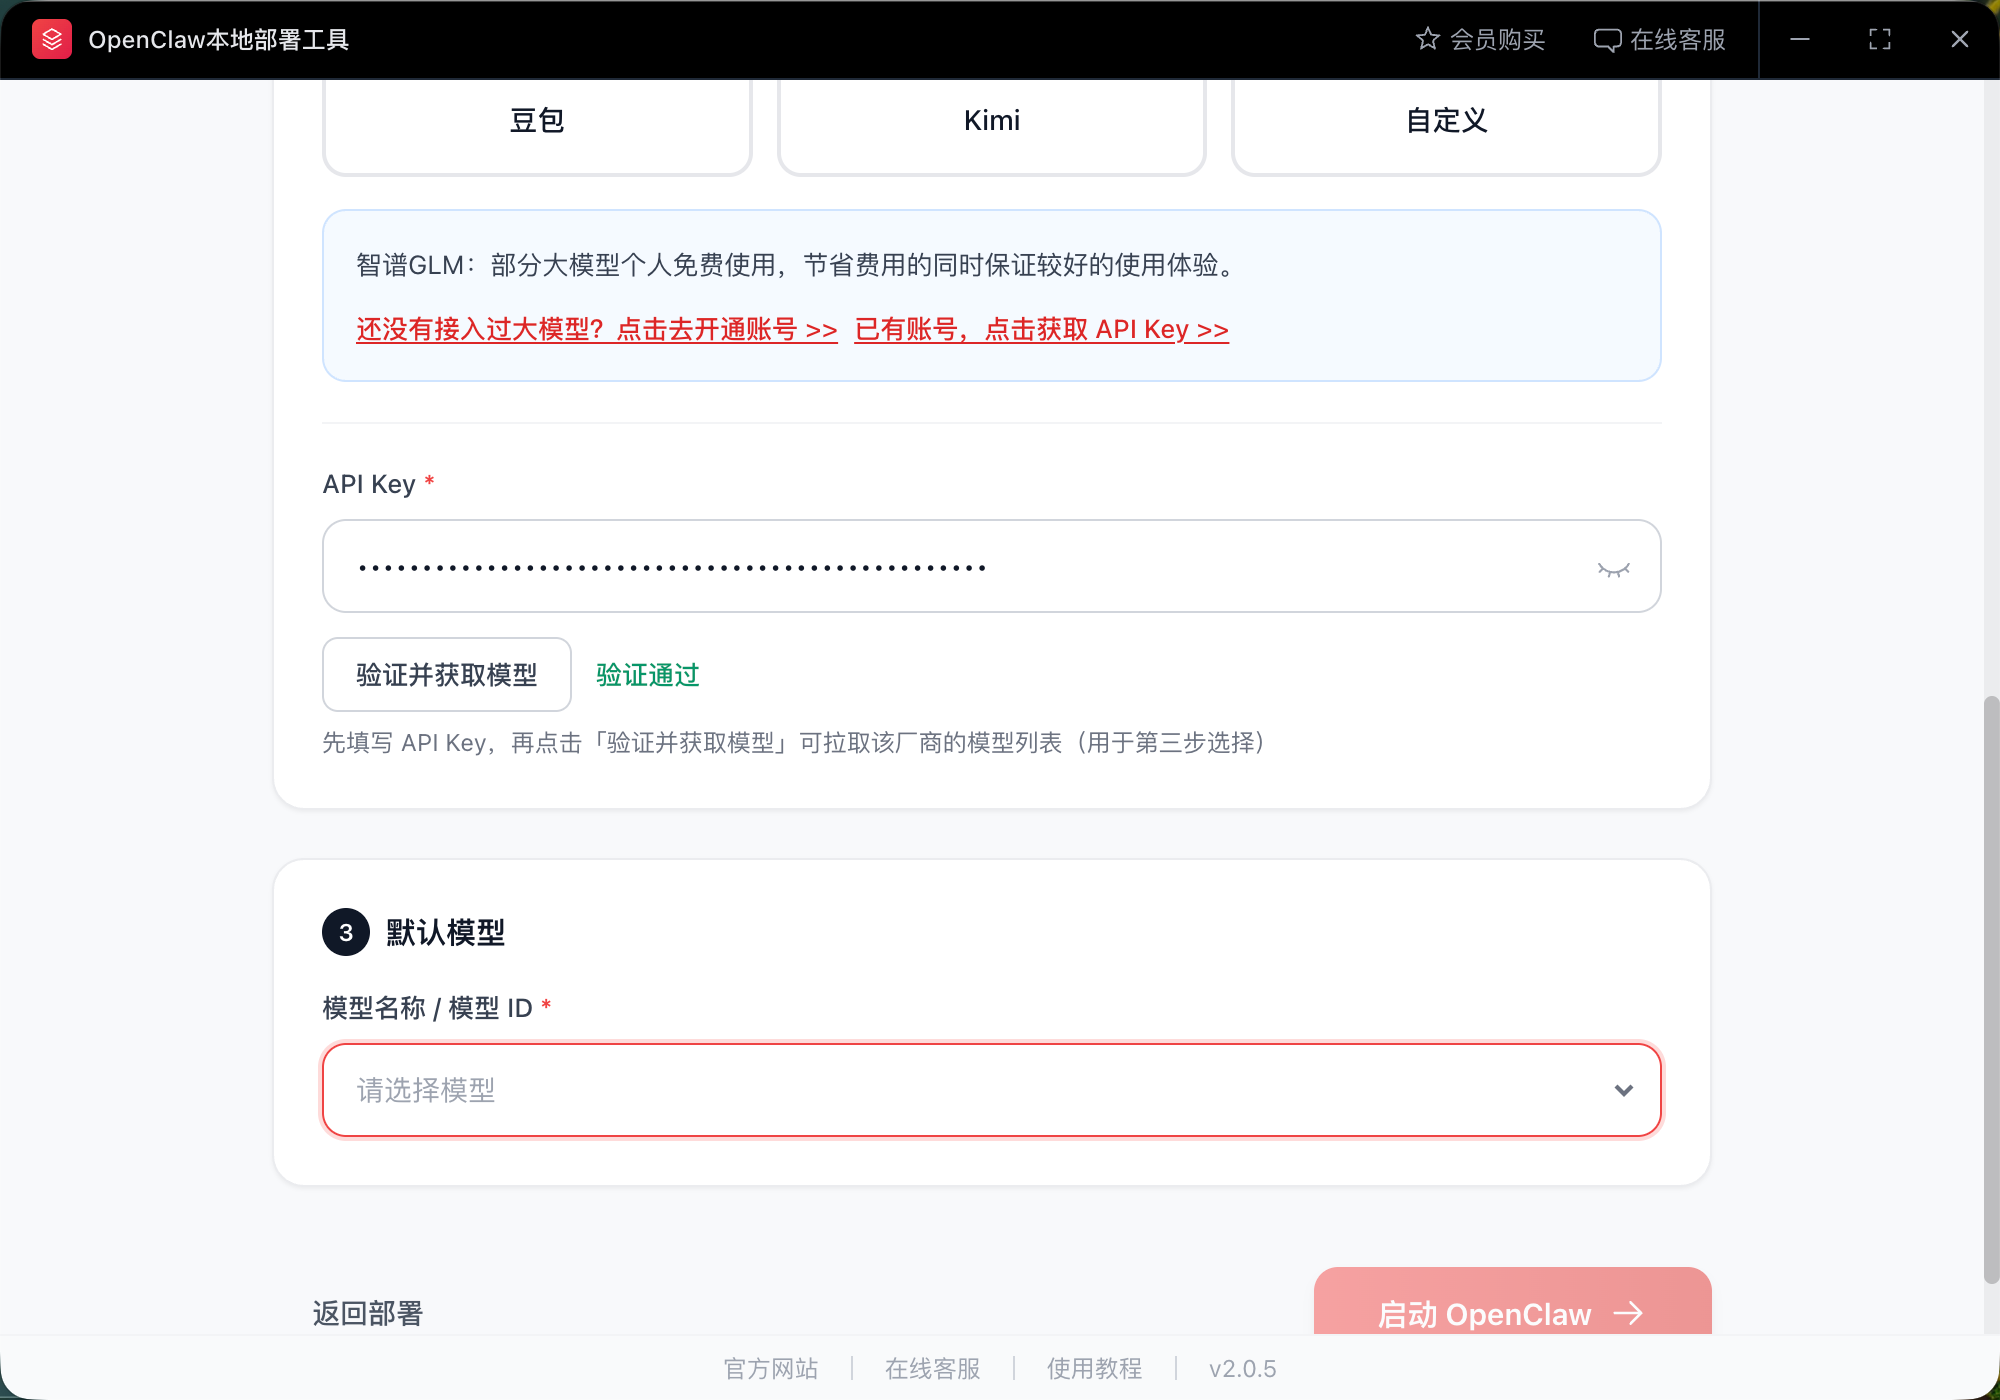Click the OpenClaw app logo icon
This screenshot has height=1400, width=2000.
[51, 39]
